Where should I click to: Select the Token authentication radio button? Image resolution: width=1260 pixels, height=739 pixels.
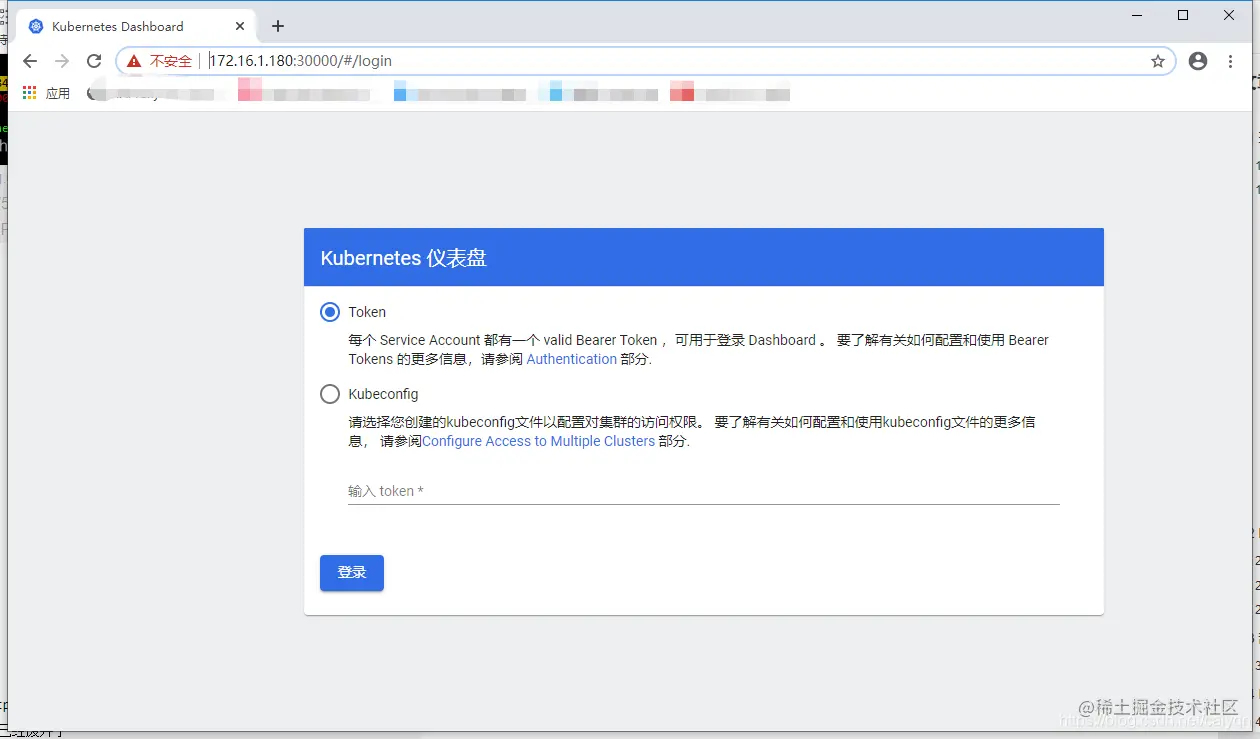(330, 312)
